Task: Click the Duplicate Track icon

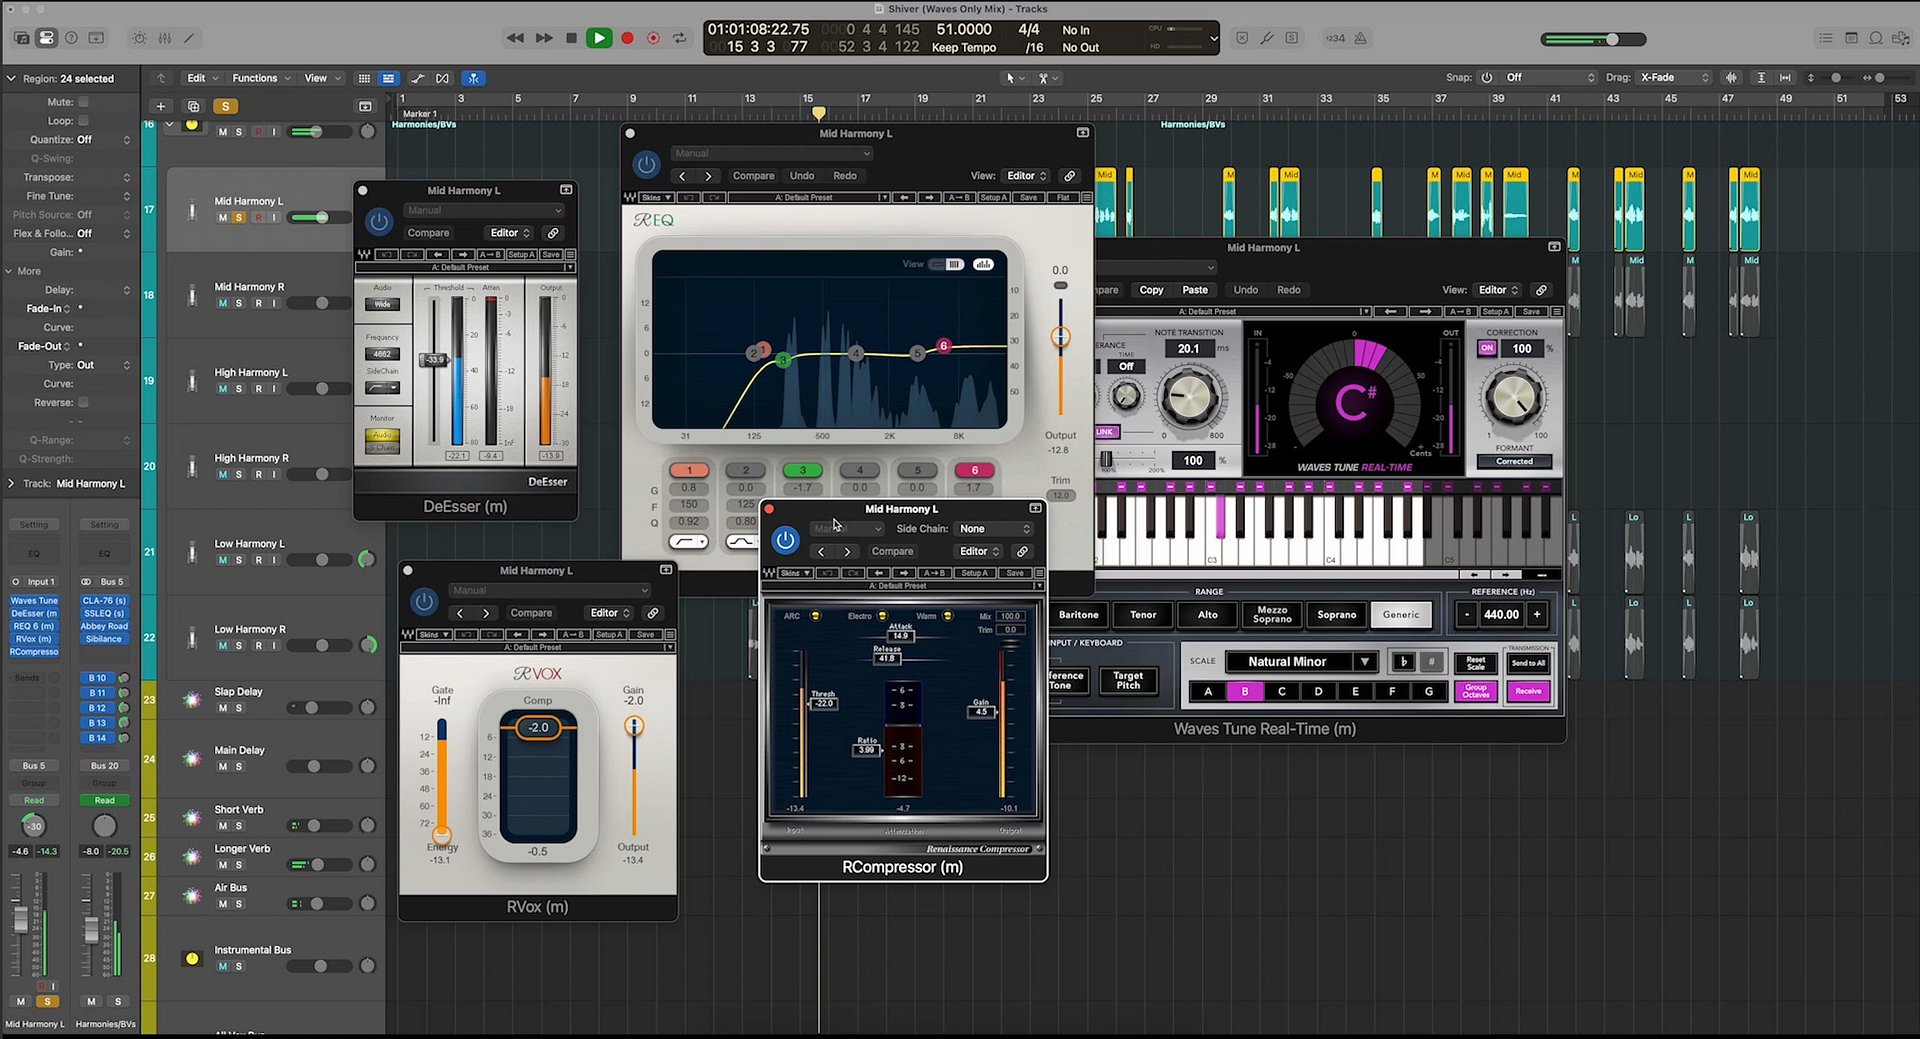Action: [x=193, y=106]
